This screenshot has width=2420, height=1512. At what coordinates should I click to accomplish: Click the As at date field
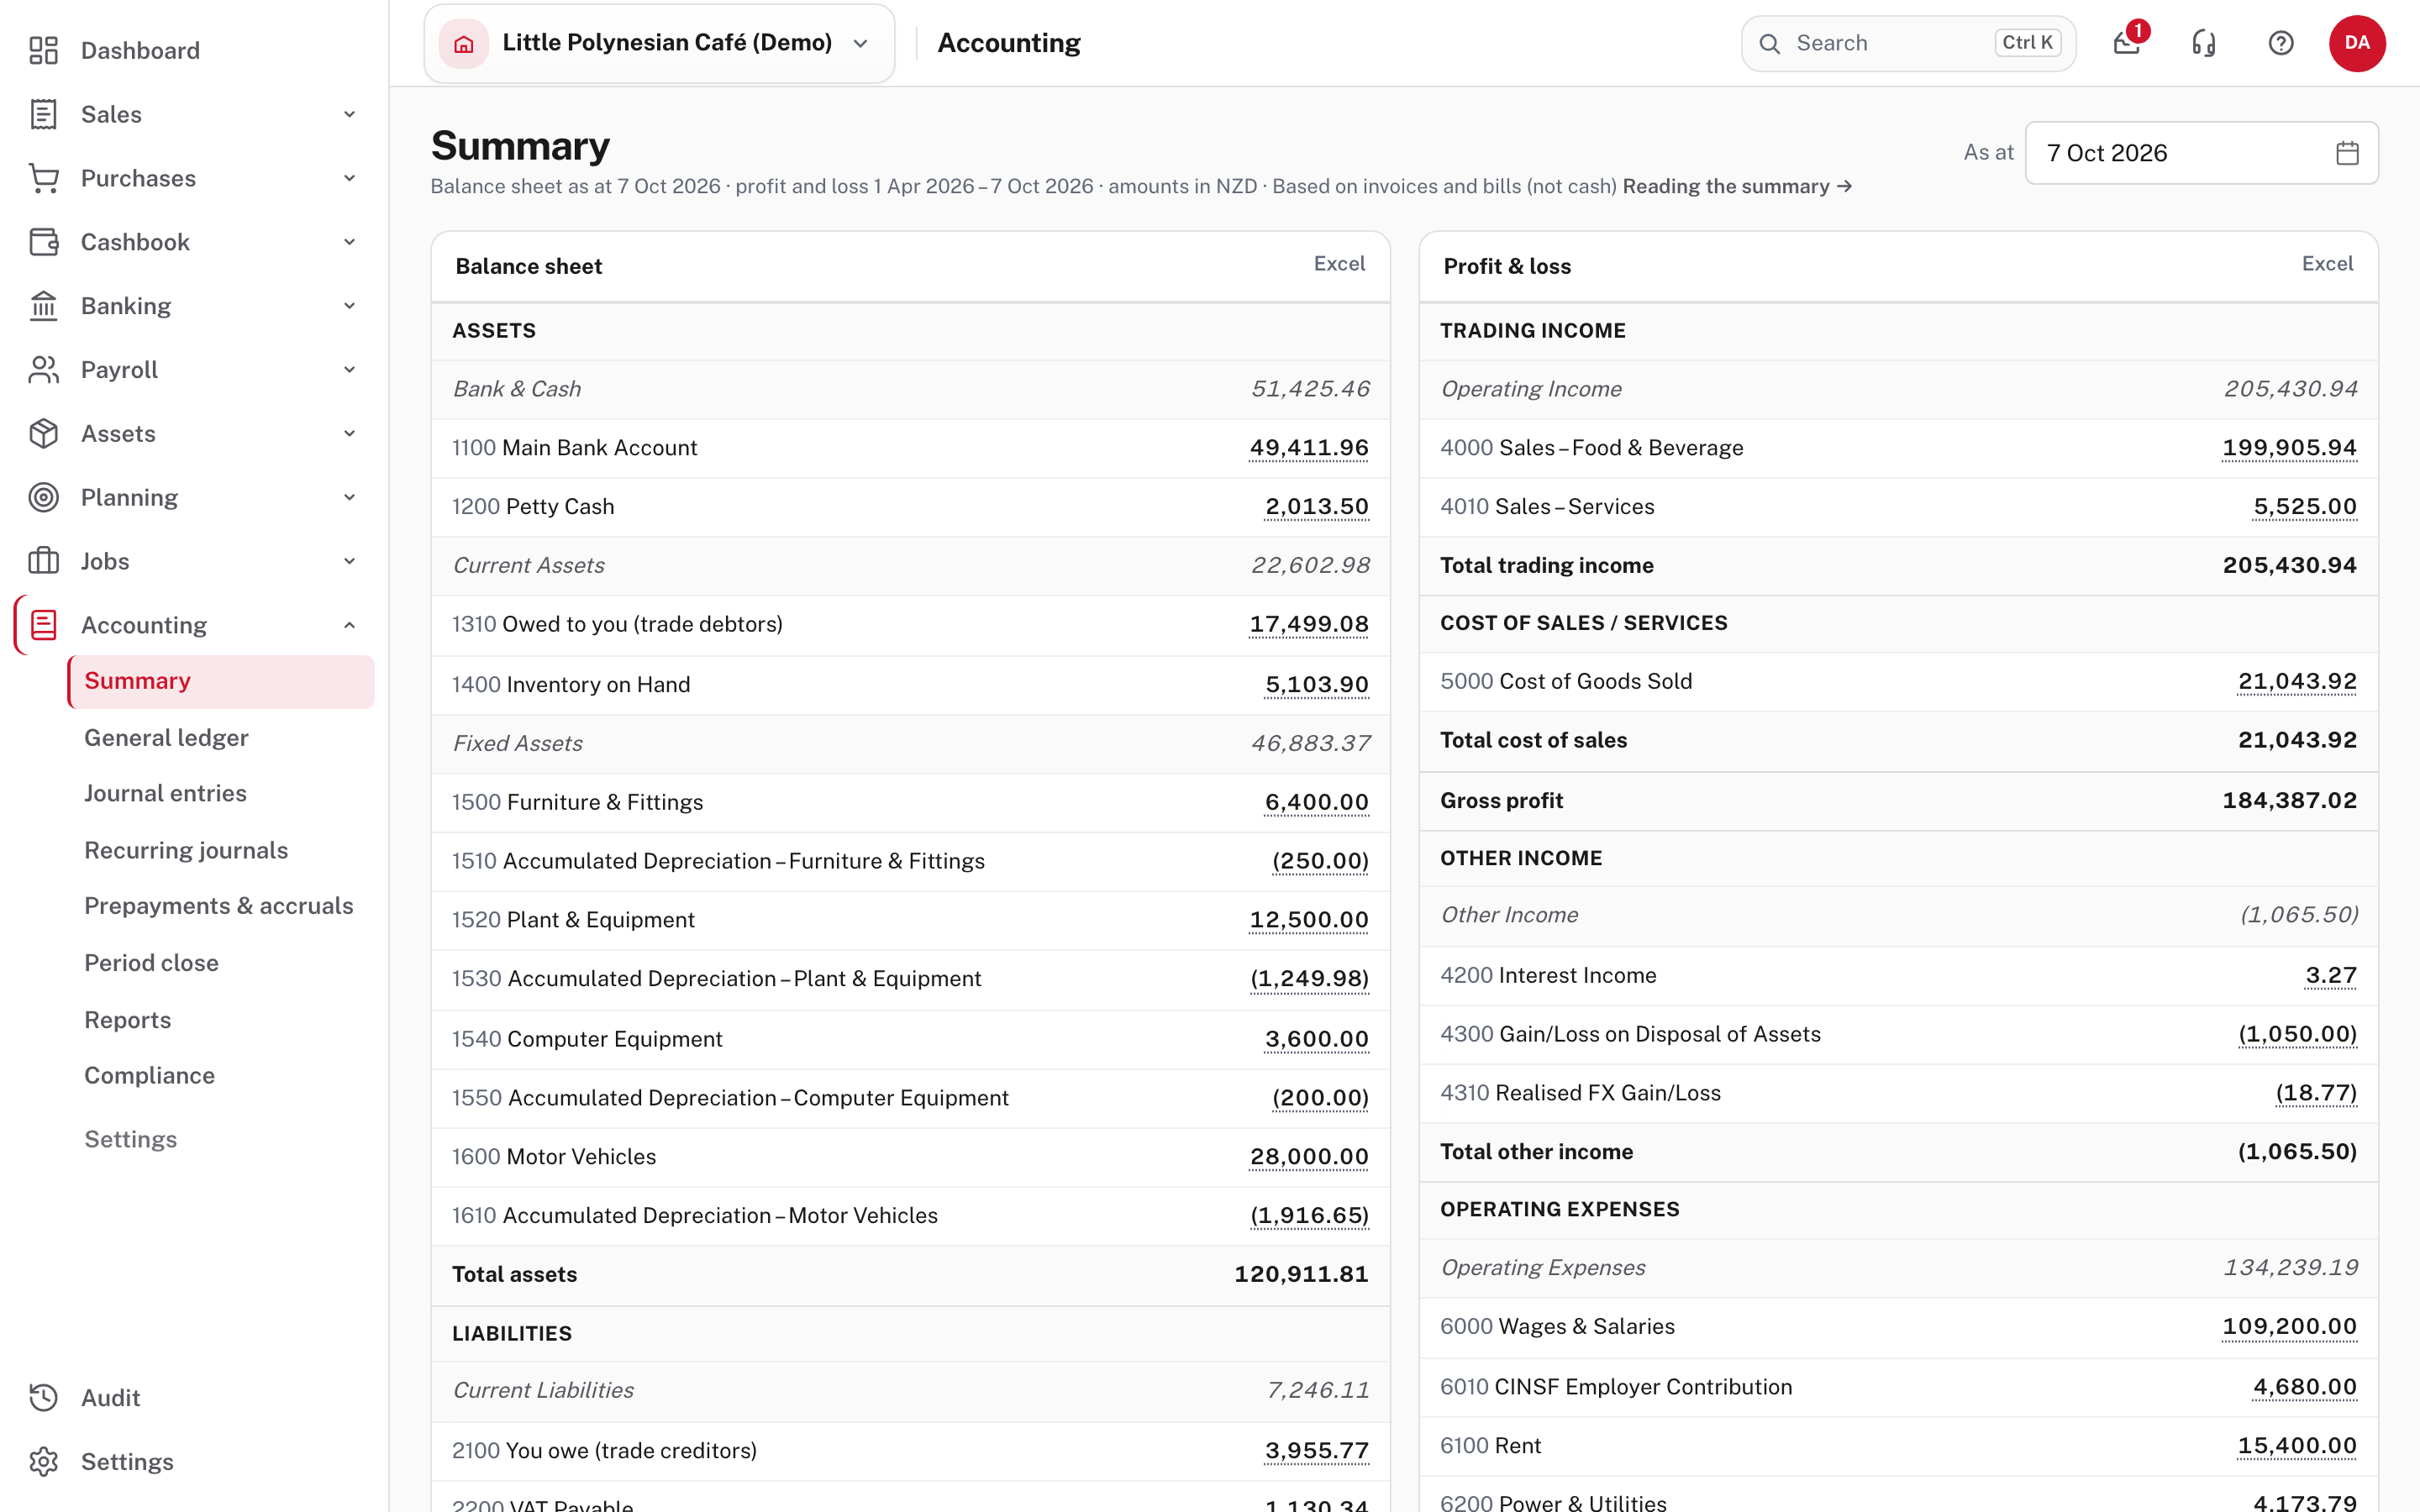pyautogui.click(x=2201, y=153)
